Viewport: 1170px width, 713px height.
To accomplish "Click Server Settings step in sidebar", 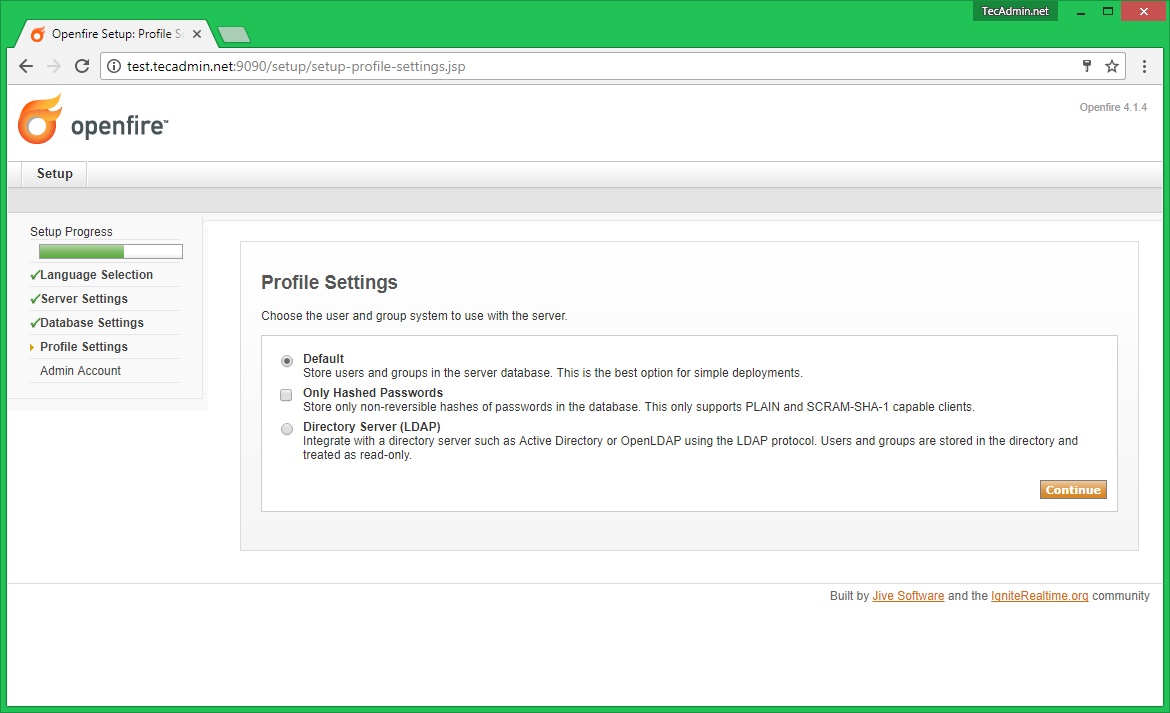I will pos(84,299).
